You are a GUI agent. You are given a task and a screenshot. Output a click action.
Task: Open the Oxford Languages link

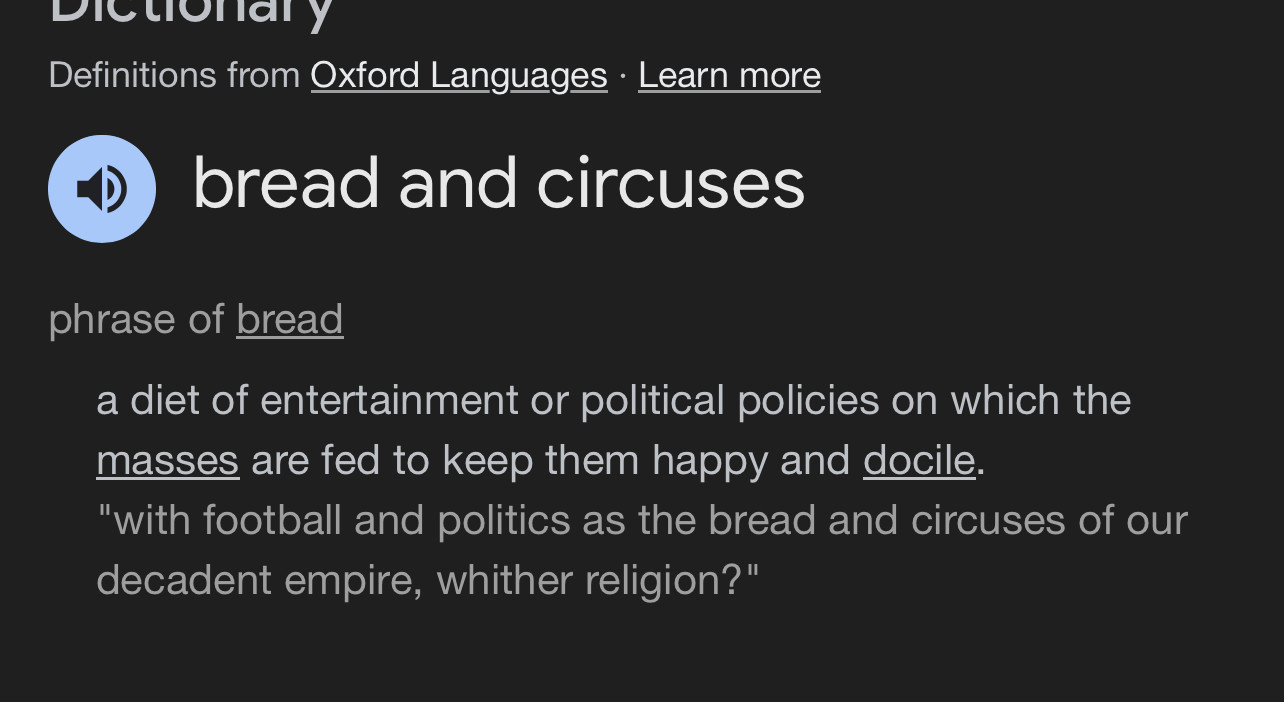point(459,75)
